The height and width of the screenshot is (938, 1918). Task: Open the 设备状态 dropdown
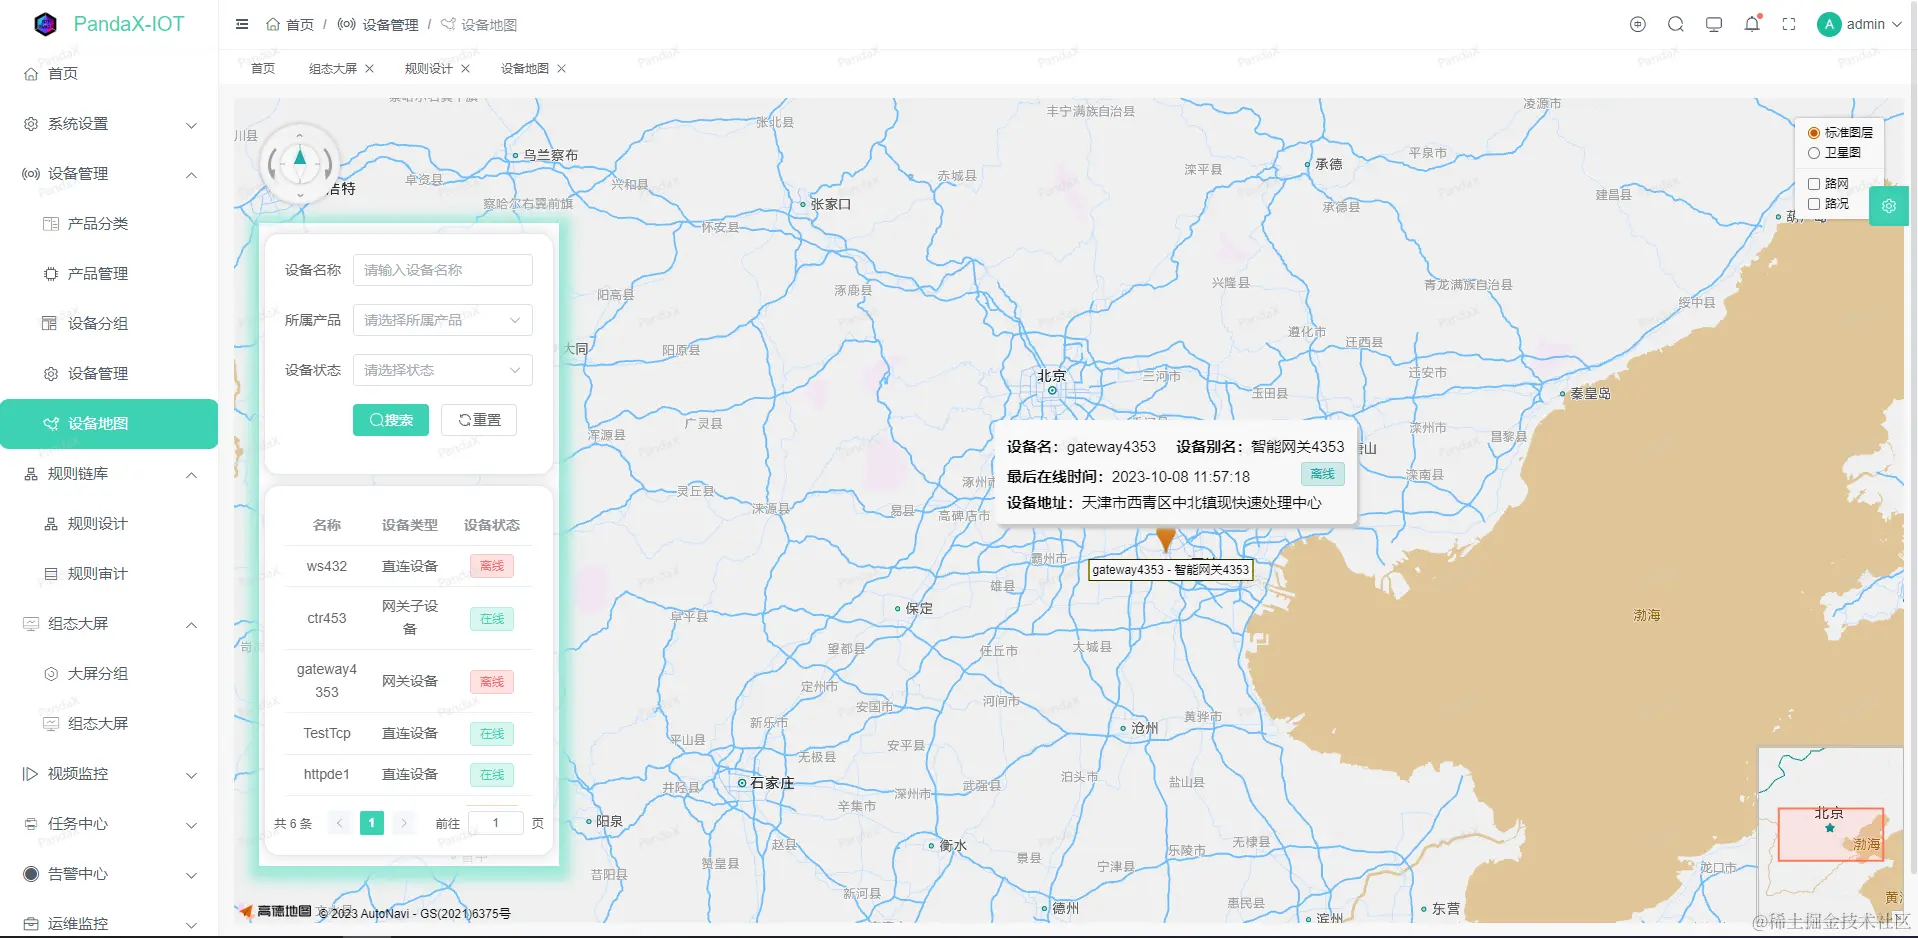point(443,370)
